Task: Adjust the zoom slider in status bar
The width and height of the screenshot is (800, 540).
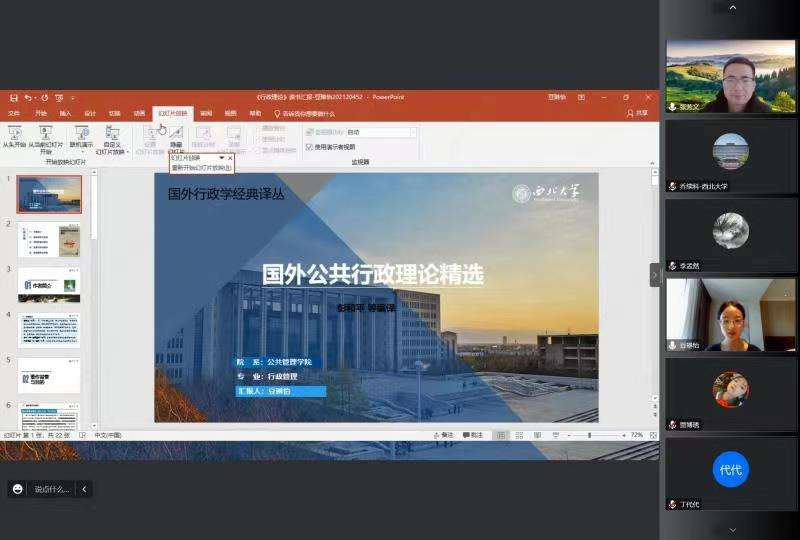Action: coord(589,435)
